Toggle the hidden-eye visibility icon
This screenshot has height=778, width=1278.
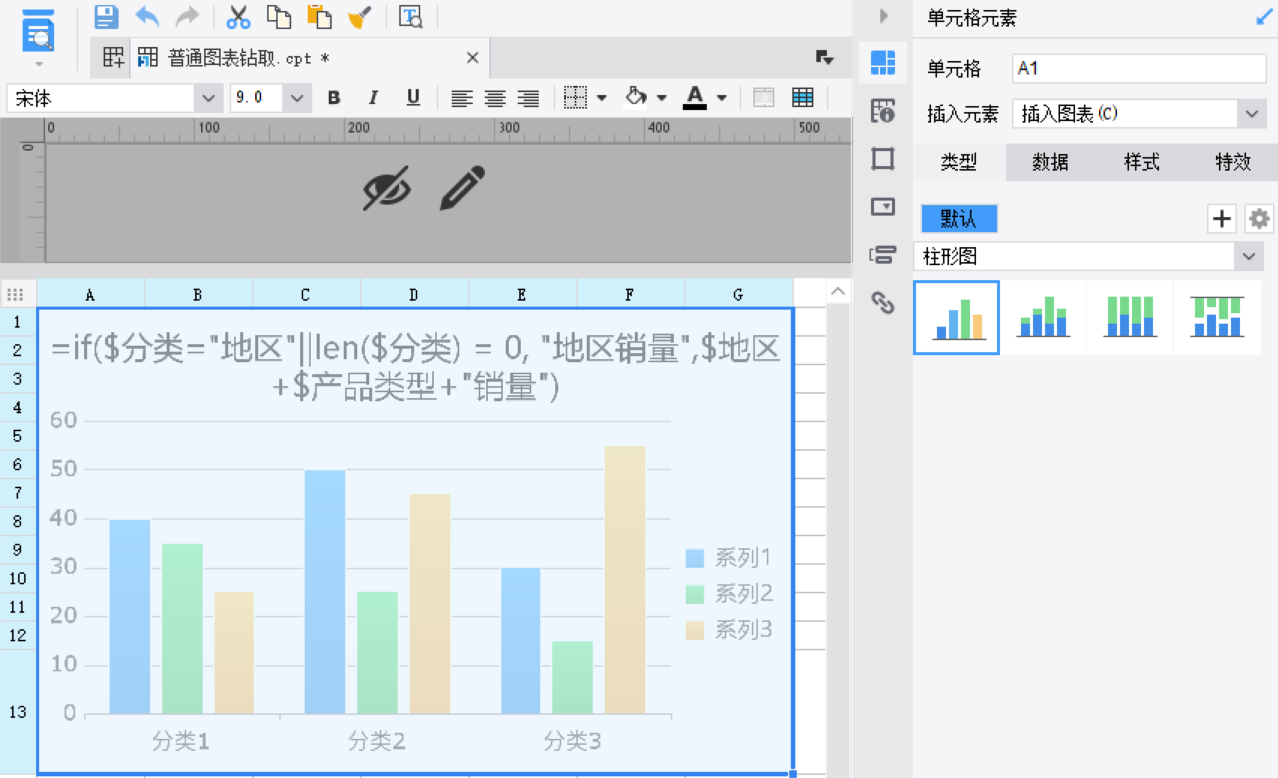[387, 188]
